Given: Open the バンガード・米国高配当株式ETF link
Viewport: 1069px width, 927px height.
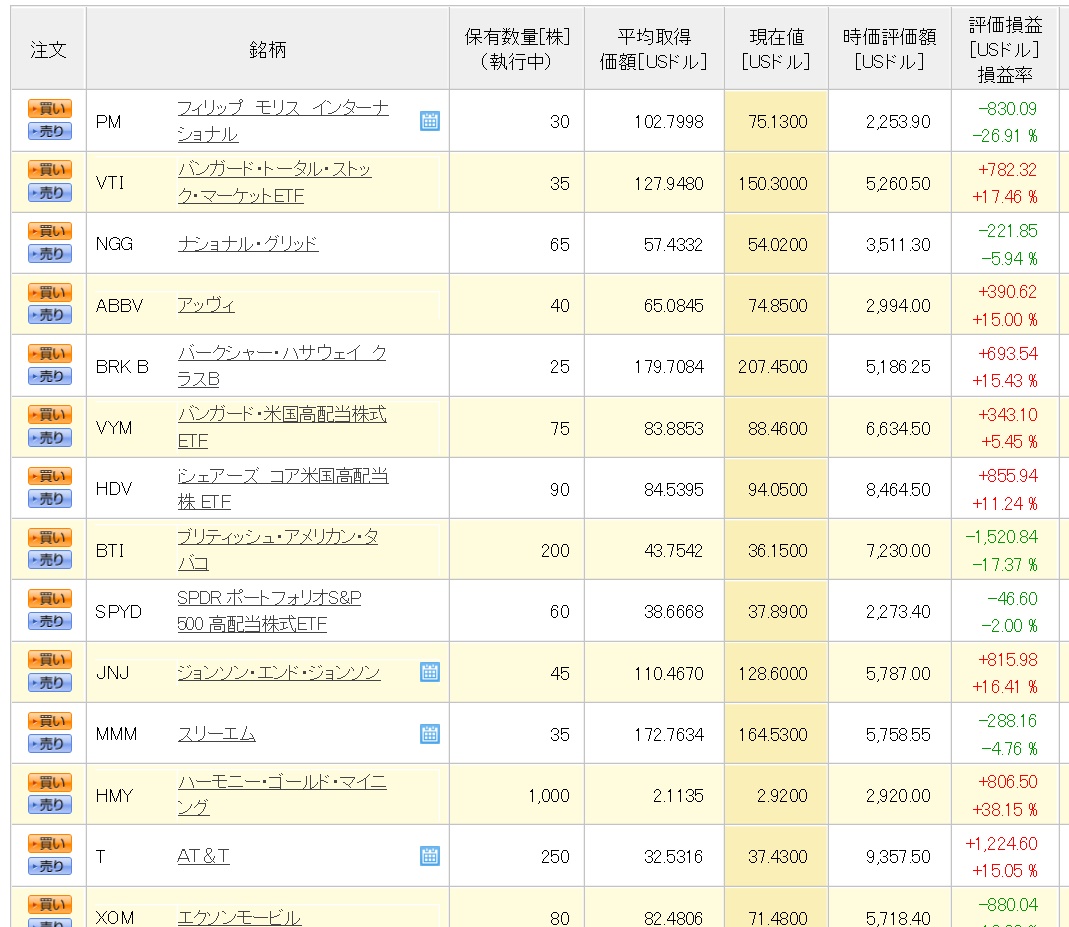Looking at the screenshot, I should click(x=282, y=427).
